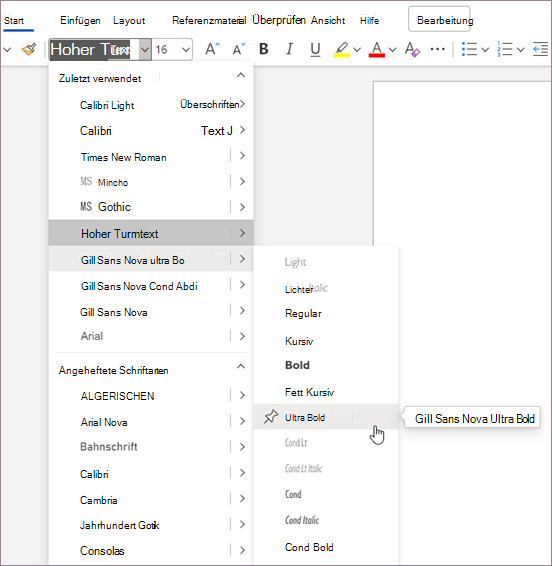Open the highlight color dropdown arrow
Viewport: 552px width, 566px height.
point(357,49)
